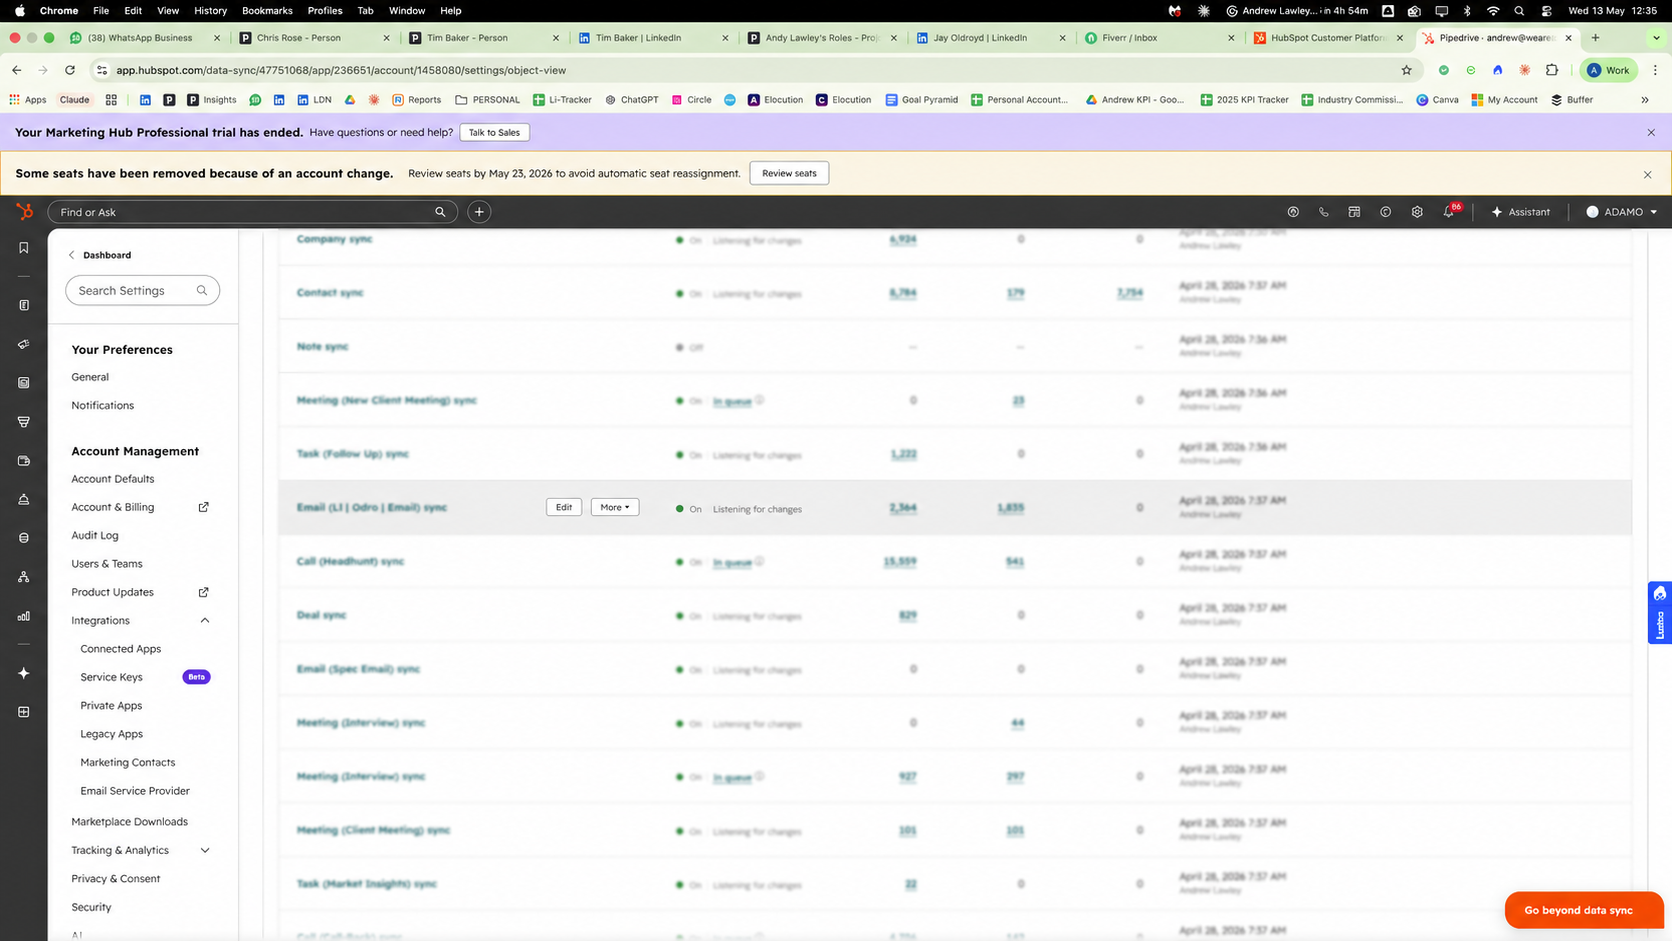Open the settings gear icon
The image size is (1672, 941).
[1417, 212]
